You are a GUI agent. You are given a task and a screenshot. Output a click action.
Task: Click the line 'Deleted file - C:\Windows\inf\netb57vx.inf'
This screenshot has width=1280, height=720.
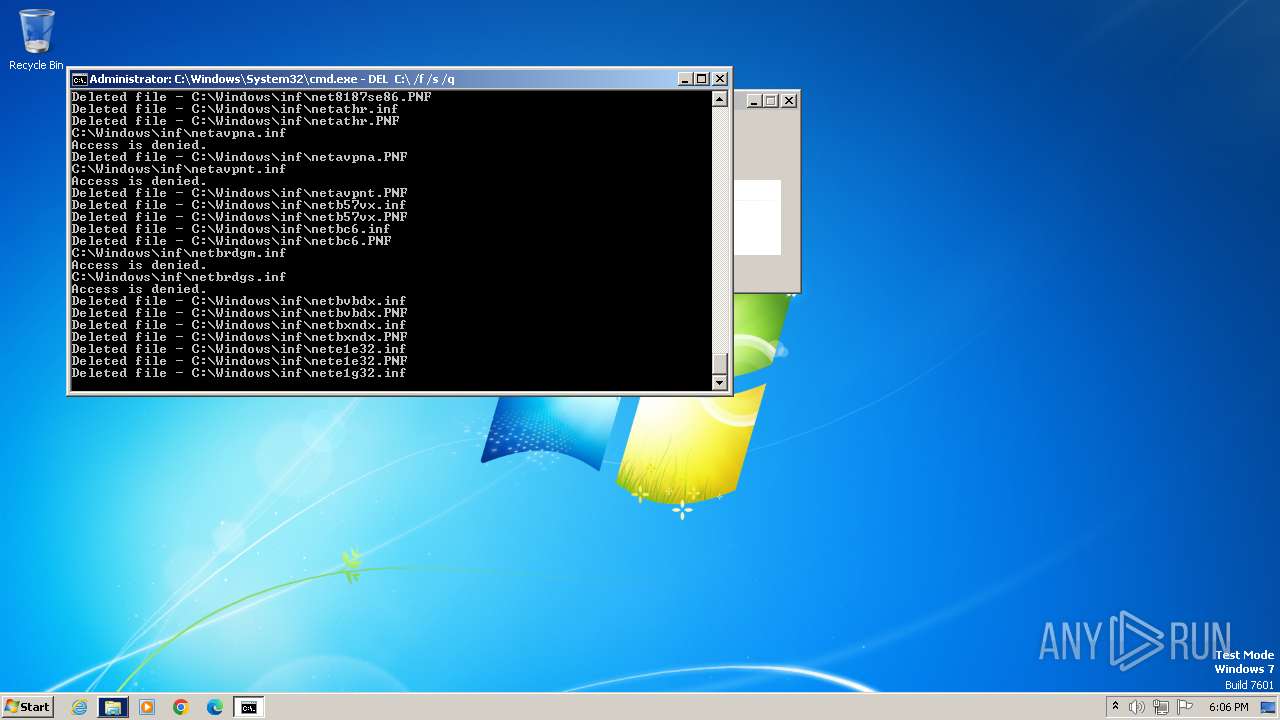[239, 205]
